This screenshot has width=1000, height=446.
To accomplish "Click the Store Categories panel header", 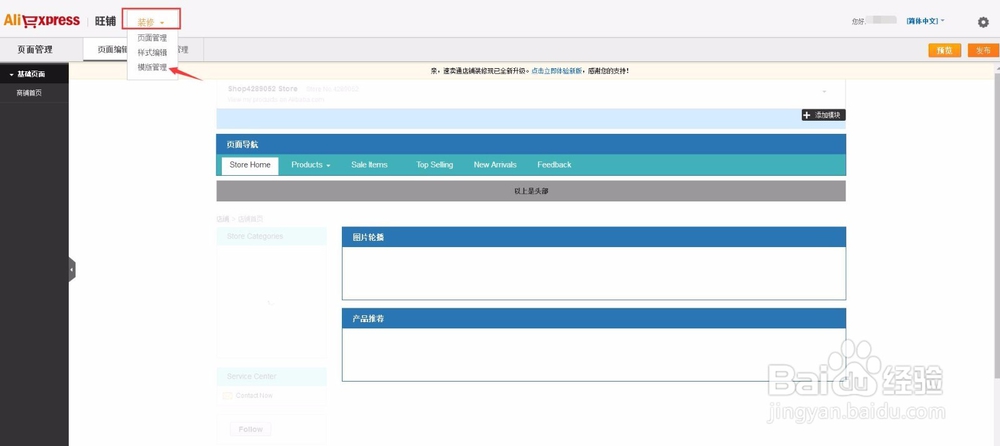I will coord(271,236).
